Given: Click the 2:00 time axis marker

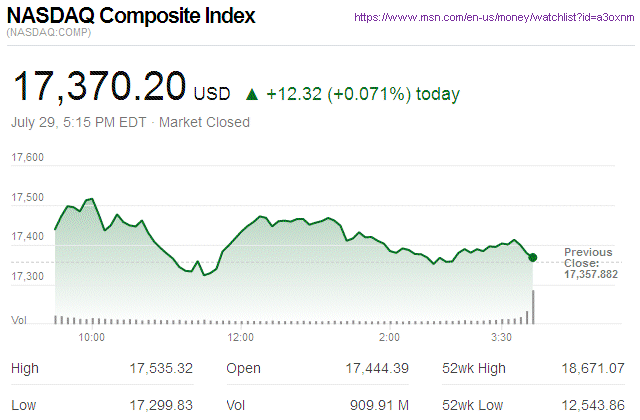Looking at the screenshot, I should click(390, 338).
